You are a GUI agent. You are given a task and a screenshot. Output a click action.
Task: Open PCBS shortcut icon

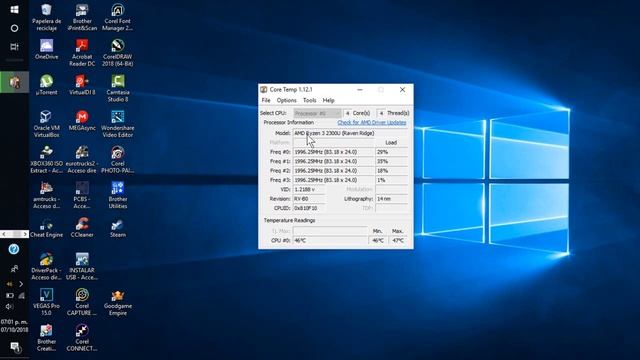[x=82, y=195]
